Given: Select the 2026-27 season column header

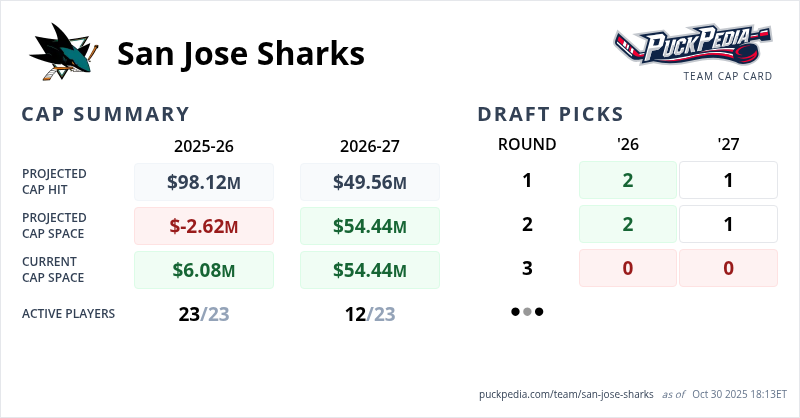Looking at the screenshot, I should (370, 145).
